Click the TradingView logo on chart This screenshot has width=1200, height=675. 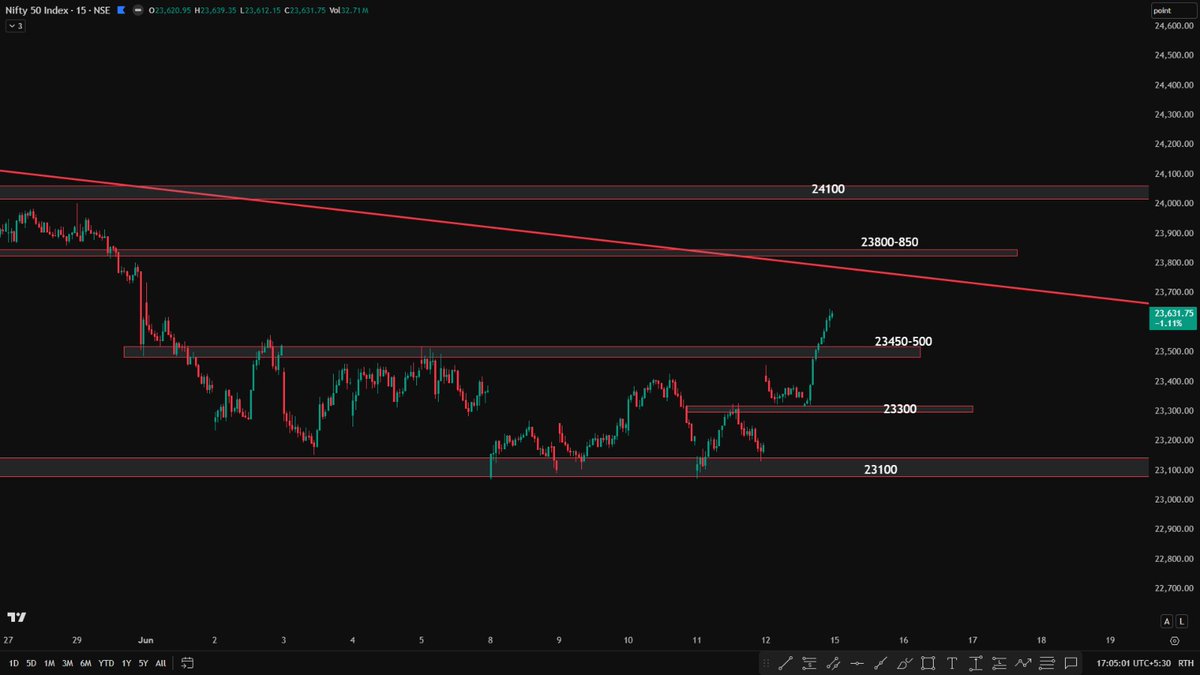(x=16, y=617)
